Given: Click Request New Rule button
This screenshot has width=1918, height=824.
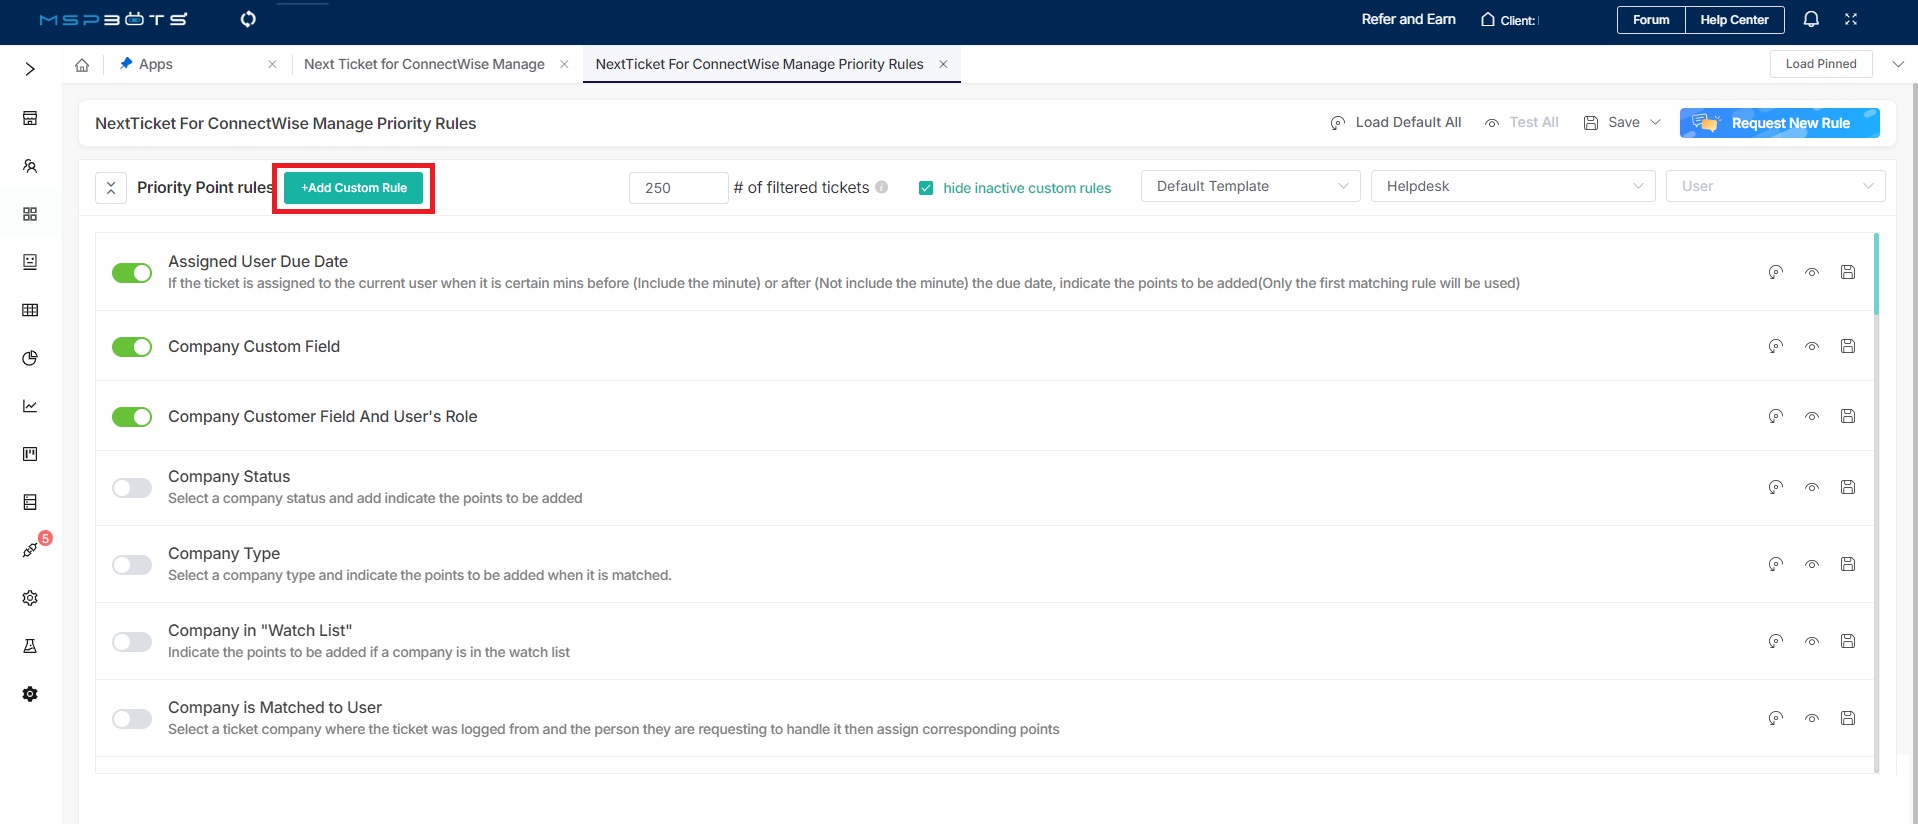Looking at the screenshot, I should pos(1780,123).
